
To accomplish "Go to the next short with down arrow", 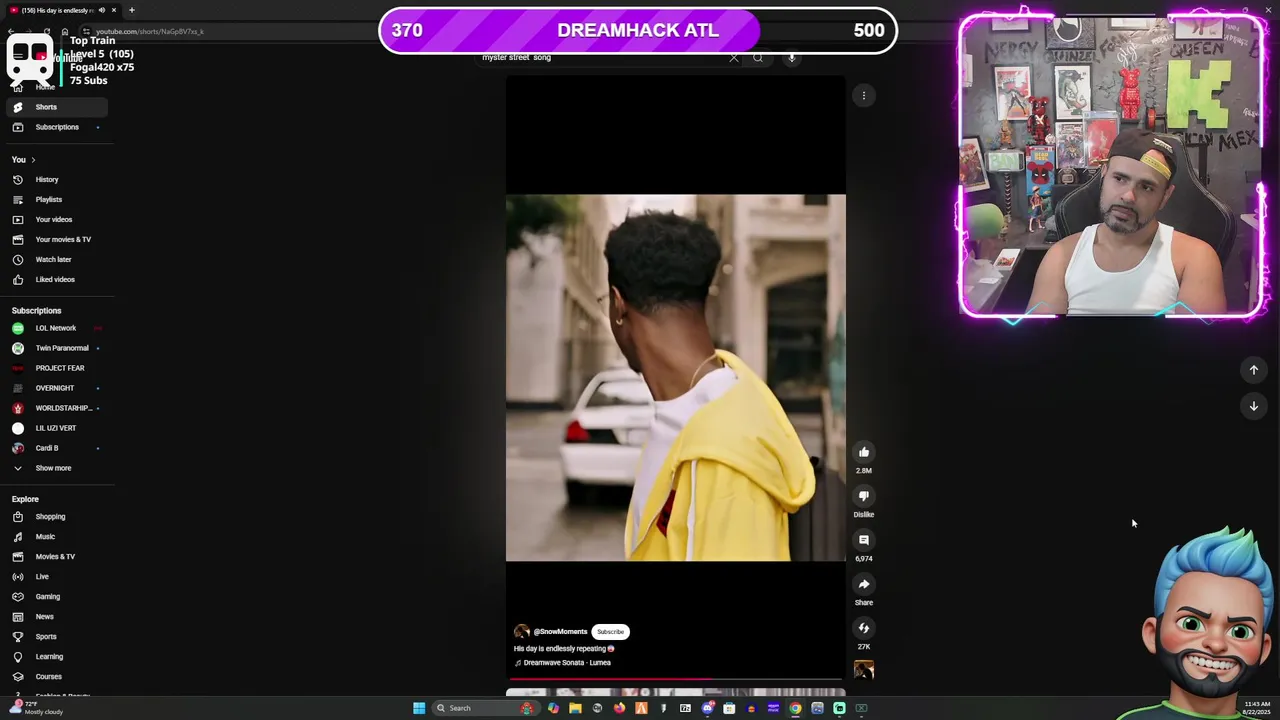I will (x=1254, y=406).
